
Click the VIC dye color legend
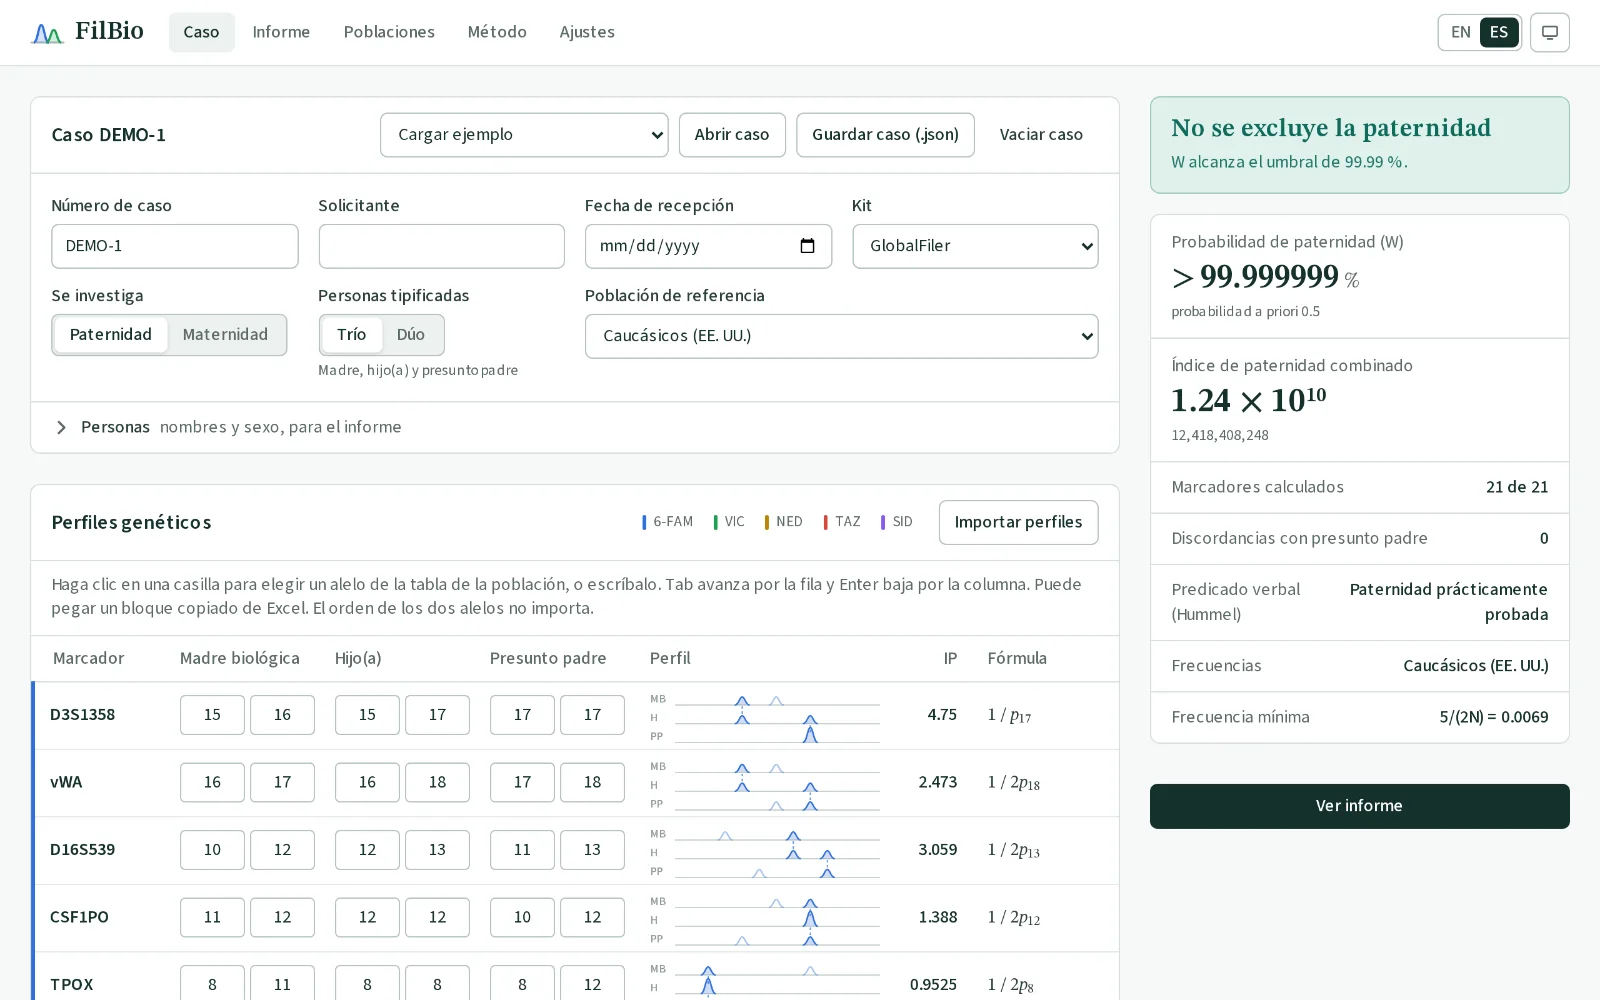(729, 522)
